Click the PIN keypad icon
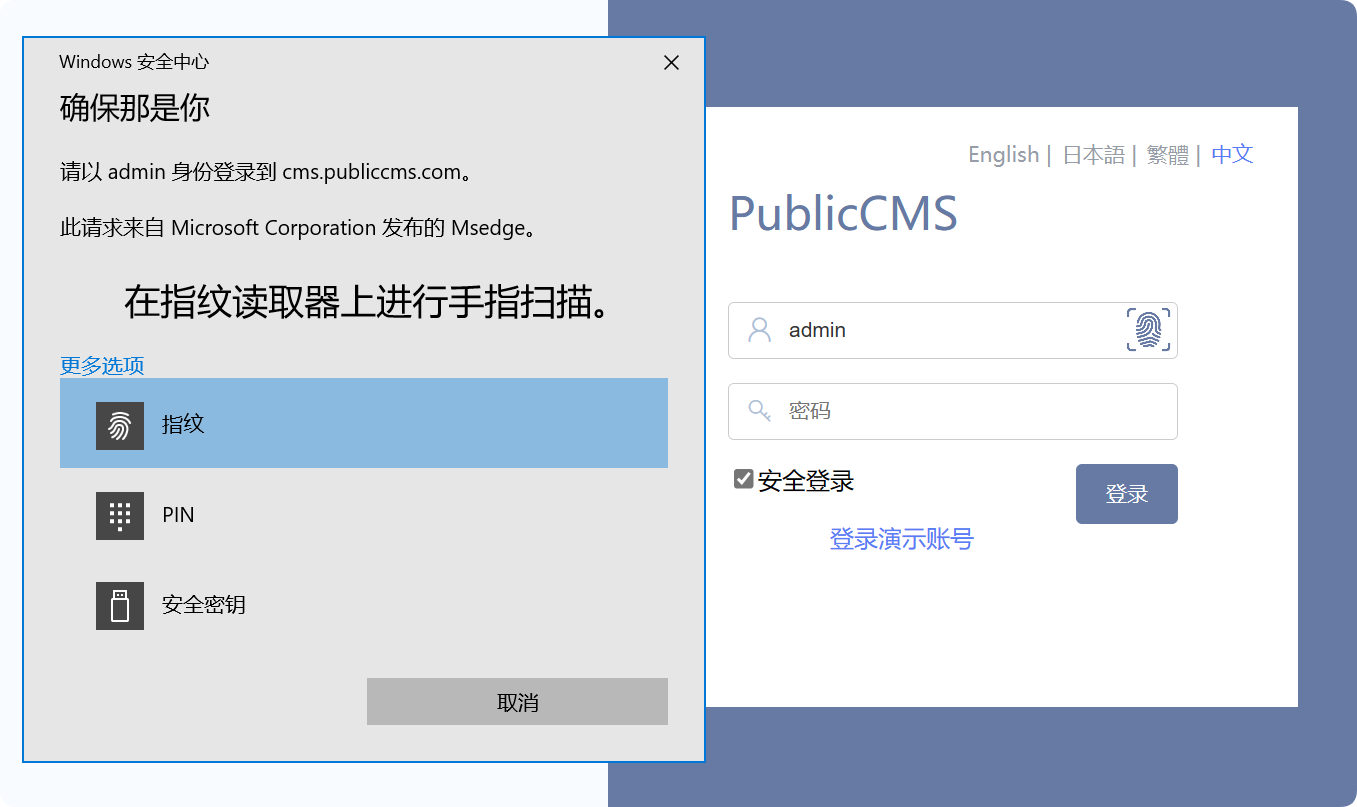The image size is (1357, 807). [119, 515]
